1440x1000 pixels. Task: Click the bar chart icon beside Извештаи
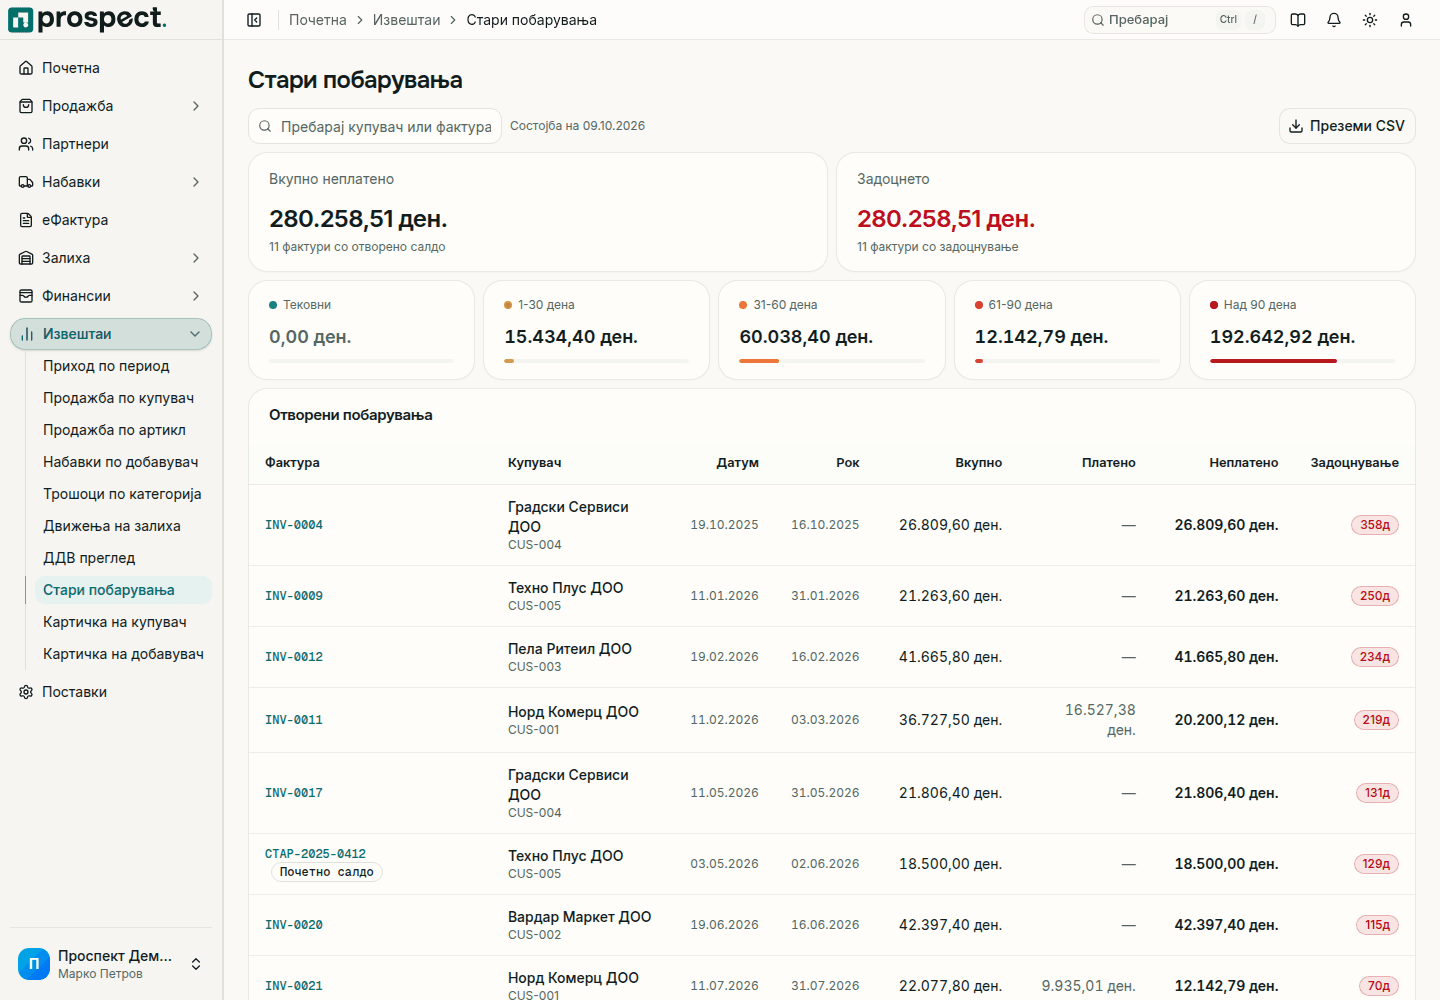coord(27,334)
